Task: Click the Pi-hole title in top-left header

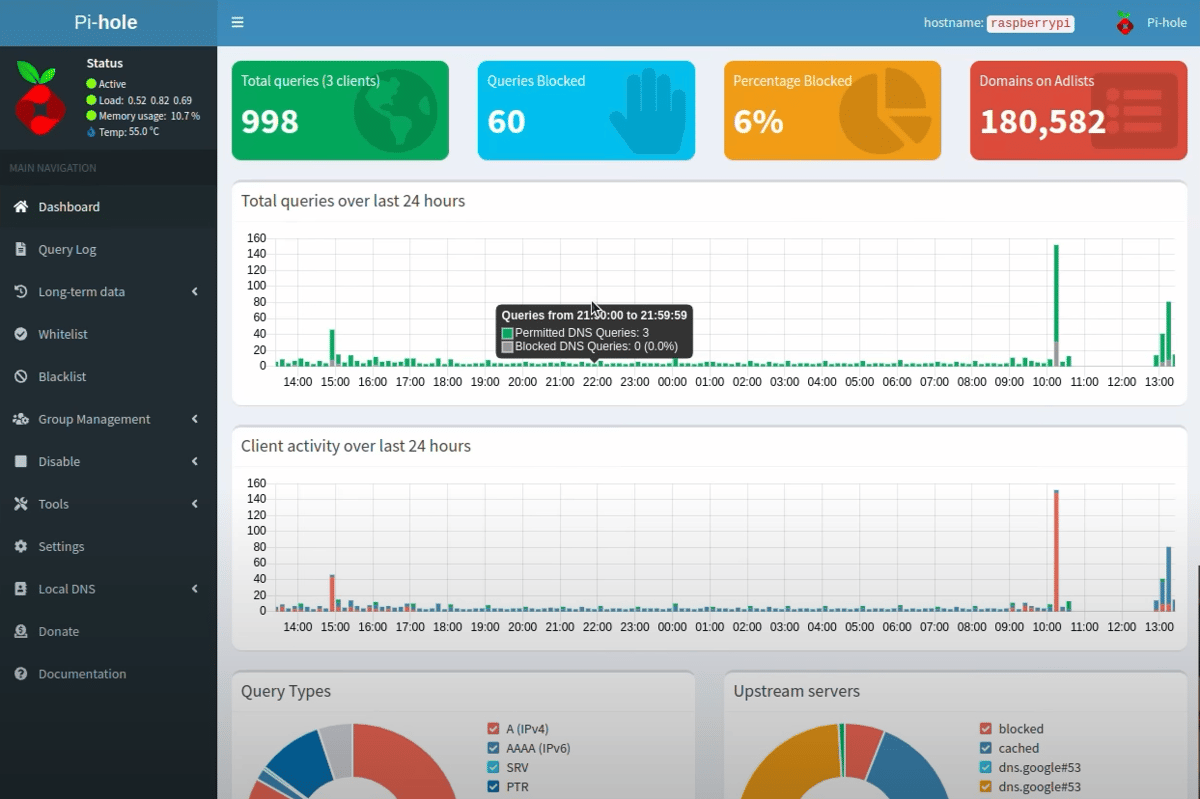Action: (x=106, y=22)
